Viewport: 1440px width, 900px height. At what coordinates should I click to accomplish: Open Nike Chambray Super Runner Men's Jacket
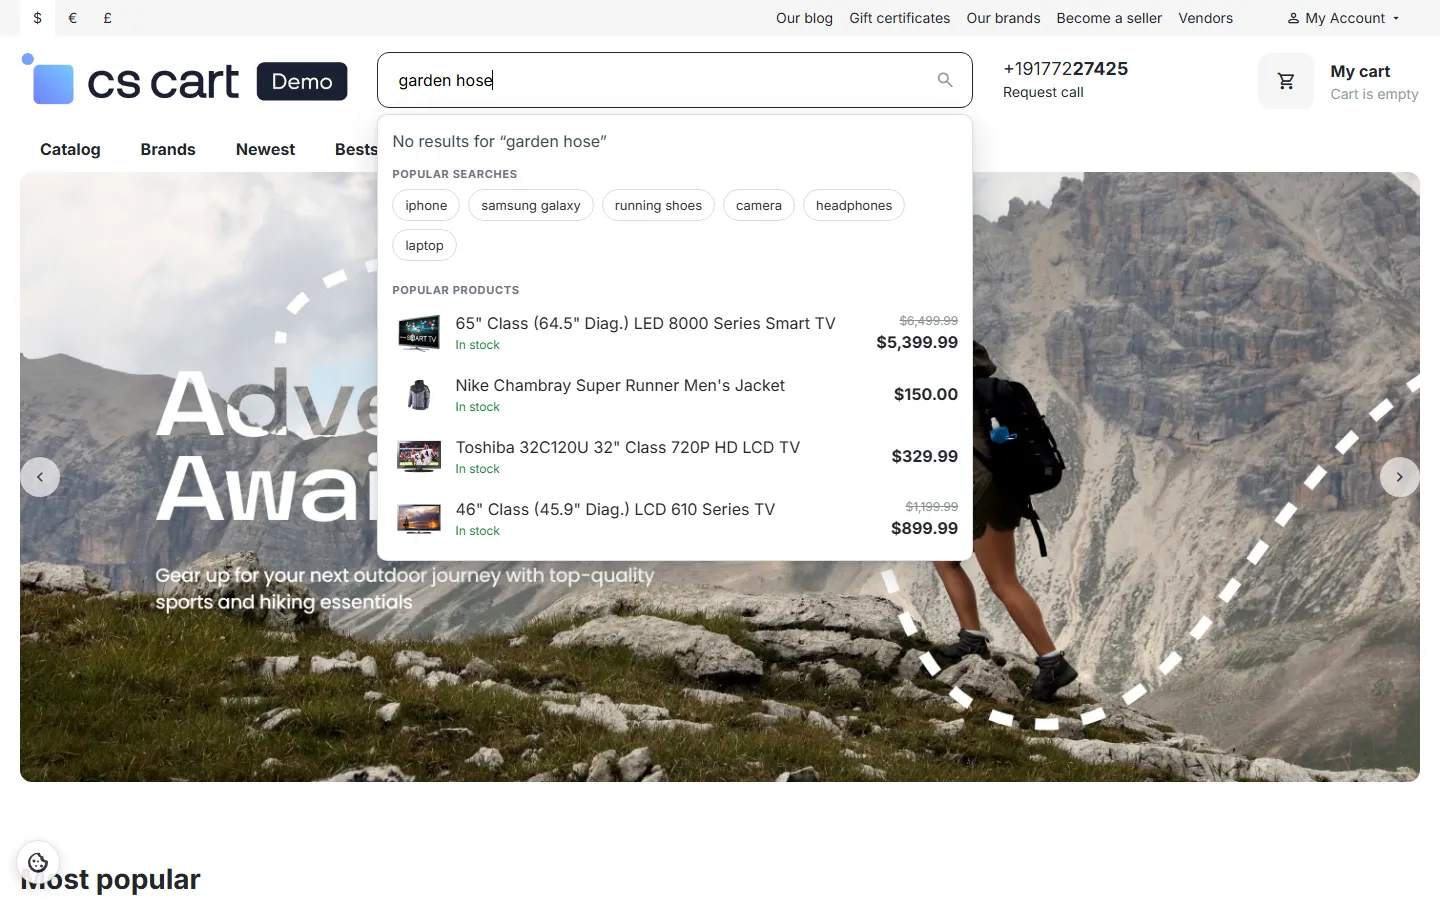[x=620, y=385]
